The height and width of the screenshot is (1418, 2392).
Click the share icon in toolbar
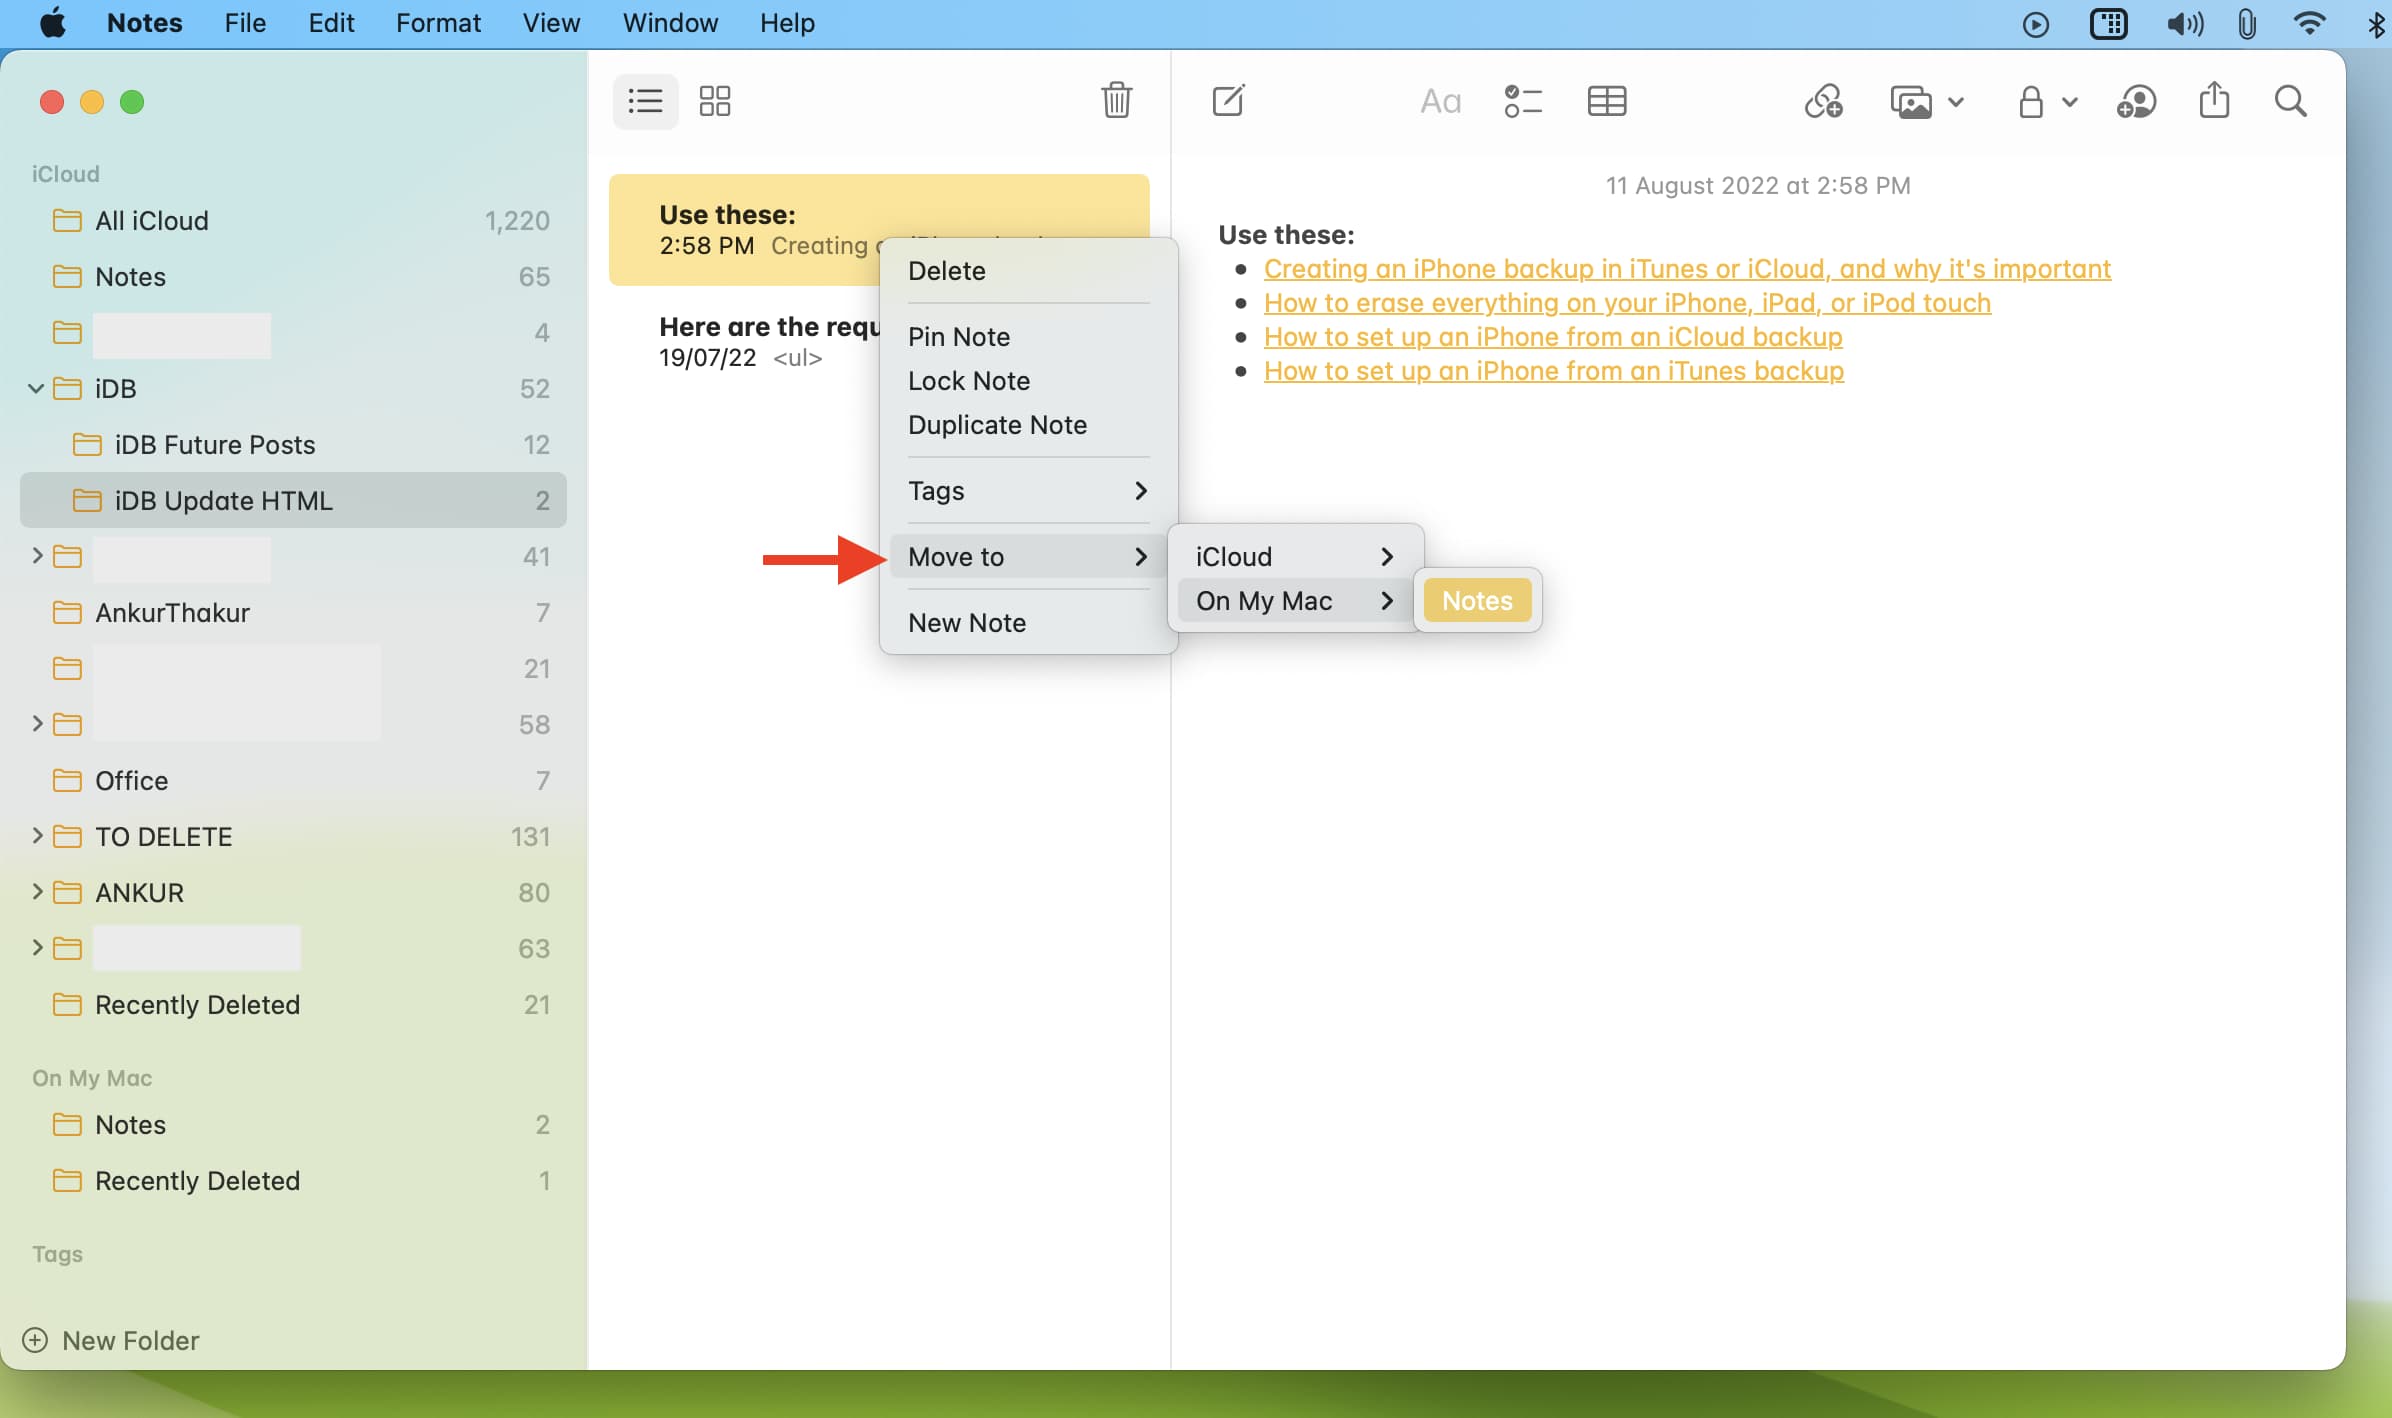[2214, 100]
